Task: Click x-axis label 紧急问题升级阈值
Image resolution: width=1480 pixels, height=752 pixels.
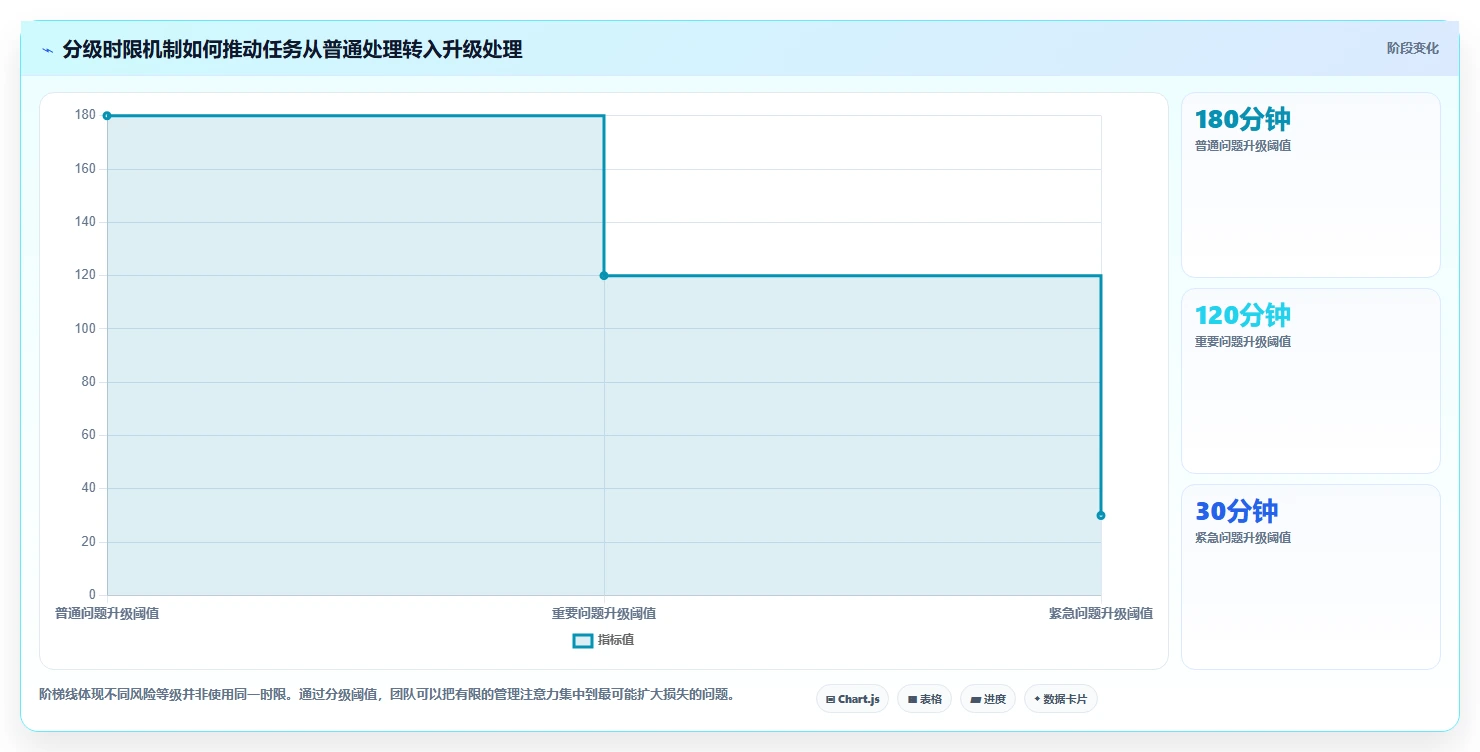Action: tap(1101, 614)
